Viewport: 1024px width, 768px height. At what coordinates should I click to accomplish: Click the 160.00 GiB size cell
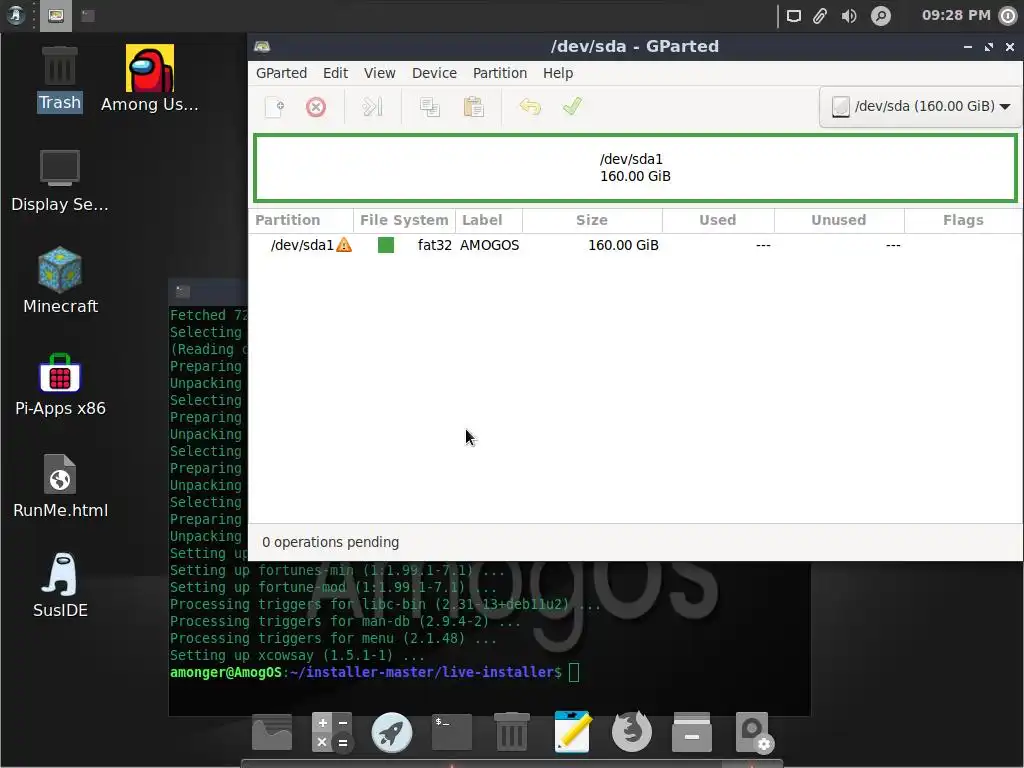coord(623,246)
